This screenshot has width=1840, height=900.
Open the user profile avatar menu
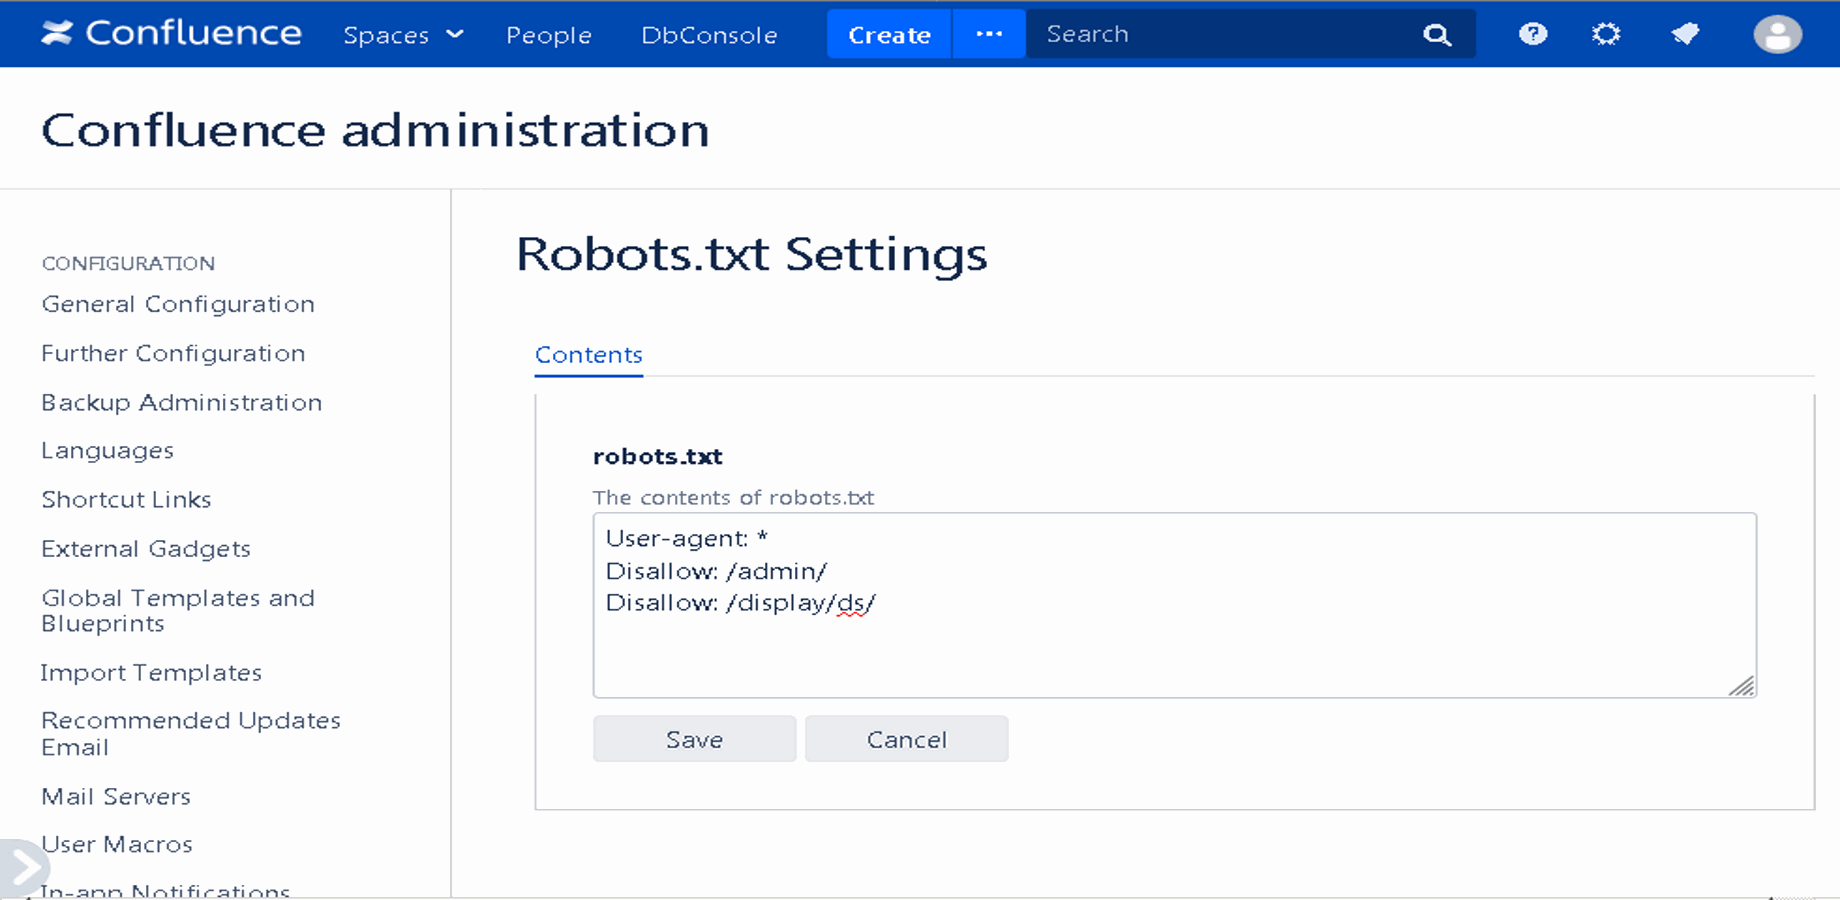pyautogui.click(x=1778, y=34)
